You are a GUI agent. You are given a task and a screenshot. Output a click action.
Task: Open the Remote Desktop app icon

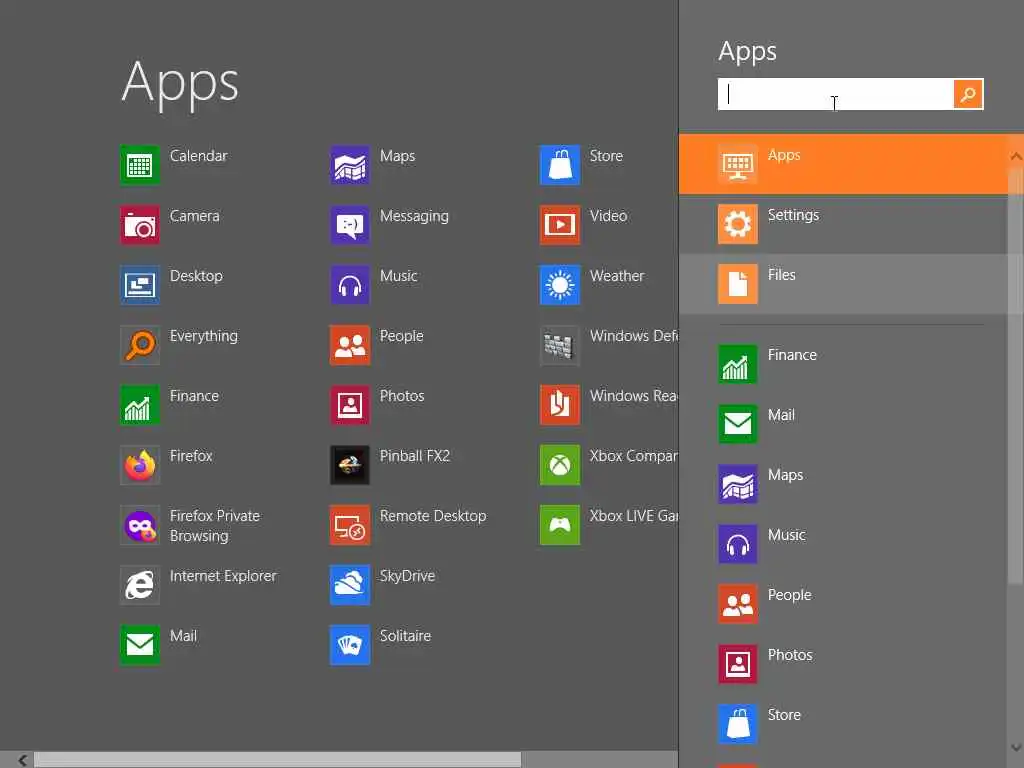click(350, 525)
